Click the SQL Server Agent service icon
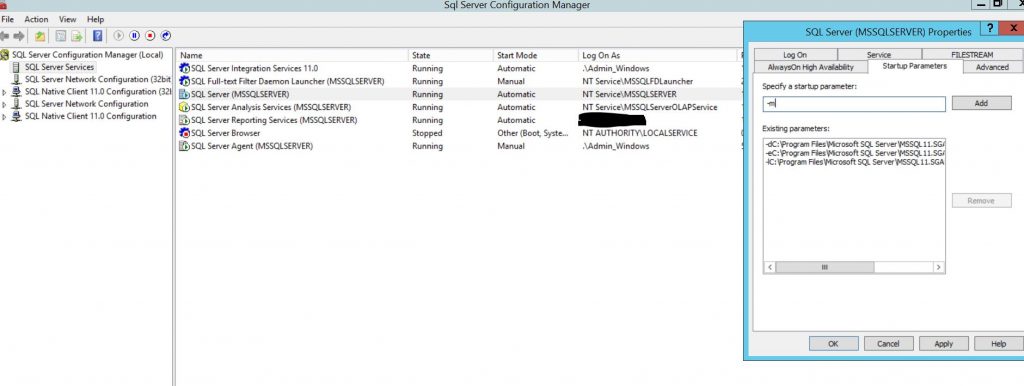The image size is (1024, 386). coord(184,146)
